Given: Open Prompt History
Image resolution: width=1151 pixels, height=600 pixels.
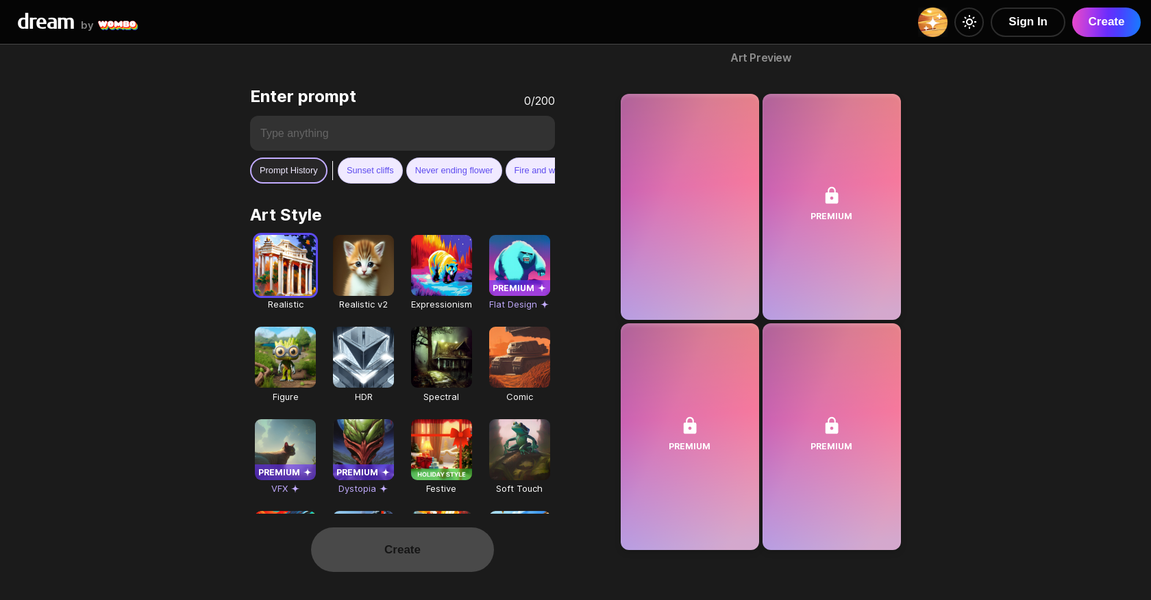Looking at the screenshot, I should click(288, 171).
